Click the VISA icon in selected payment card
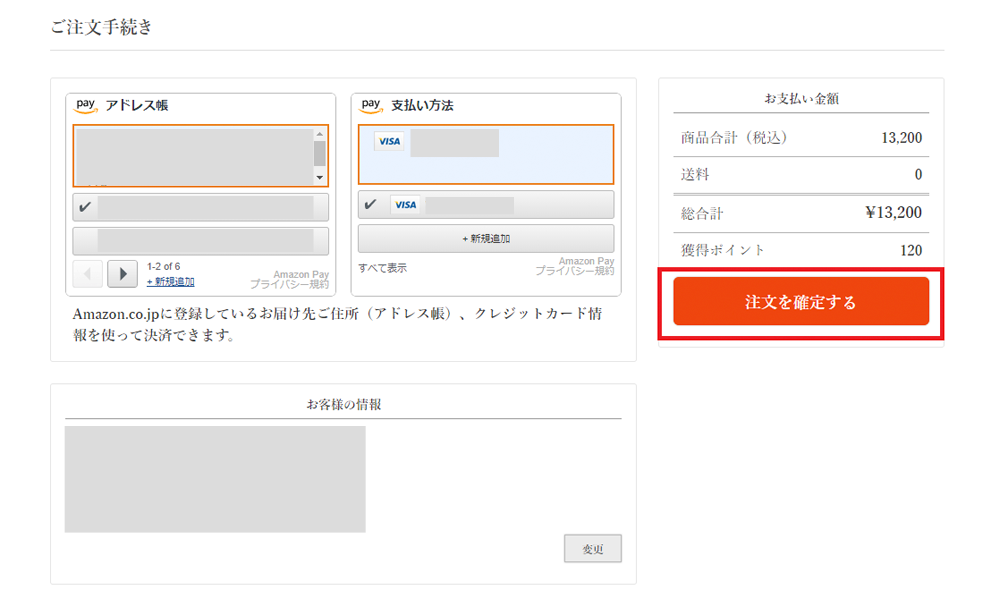 (389, 142)
